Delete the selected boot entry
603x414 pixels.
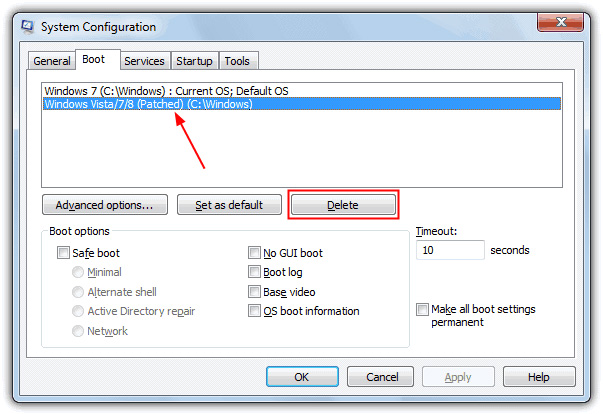343,205
